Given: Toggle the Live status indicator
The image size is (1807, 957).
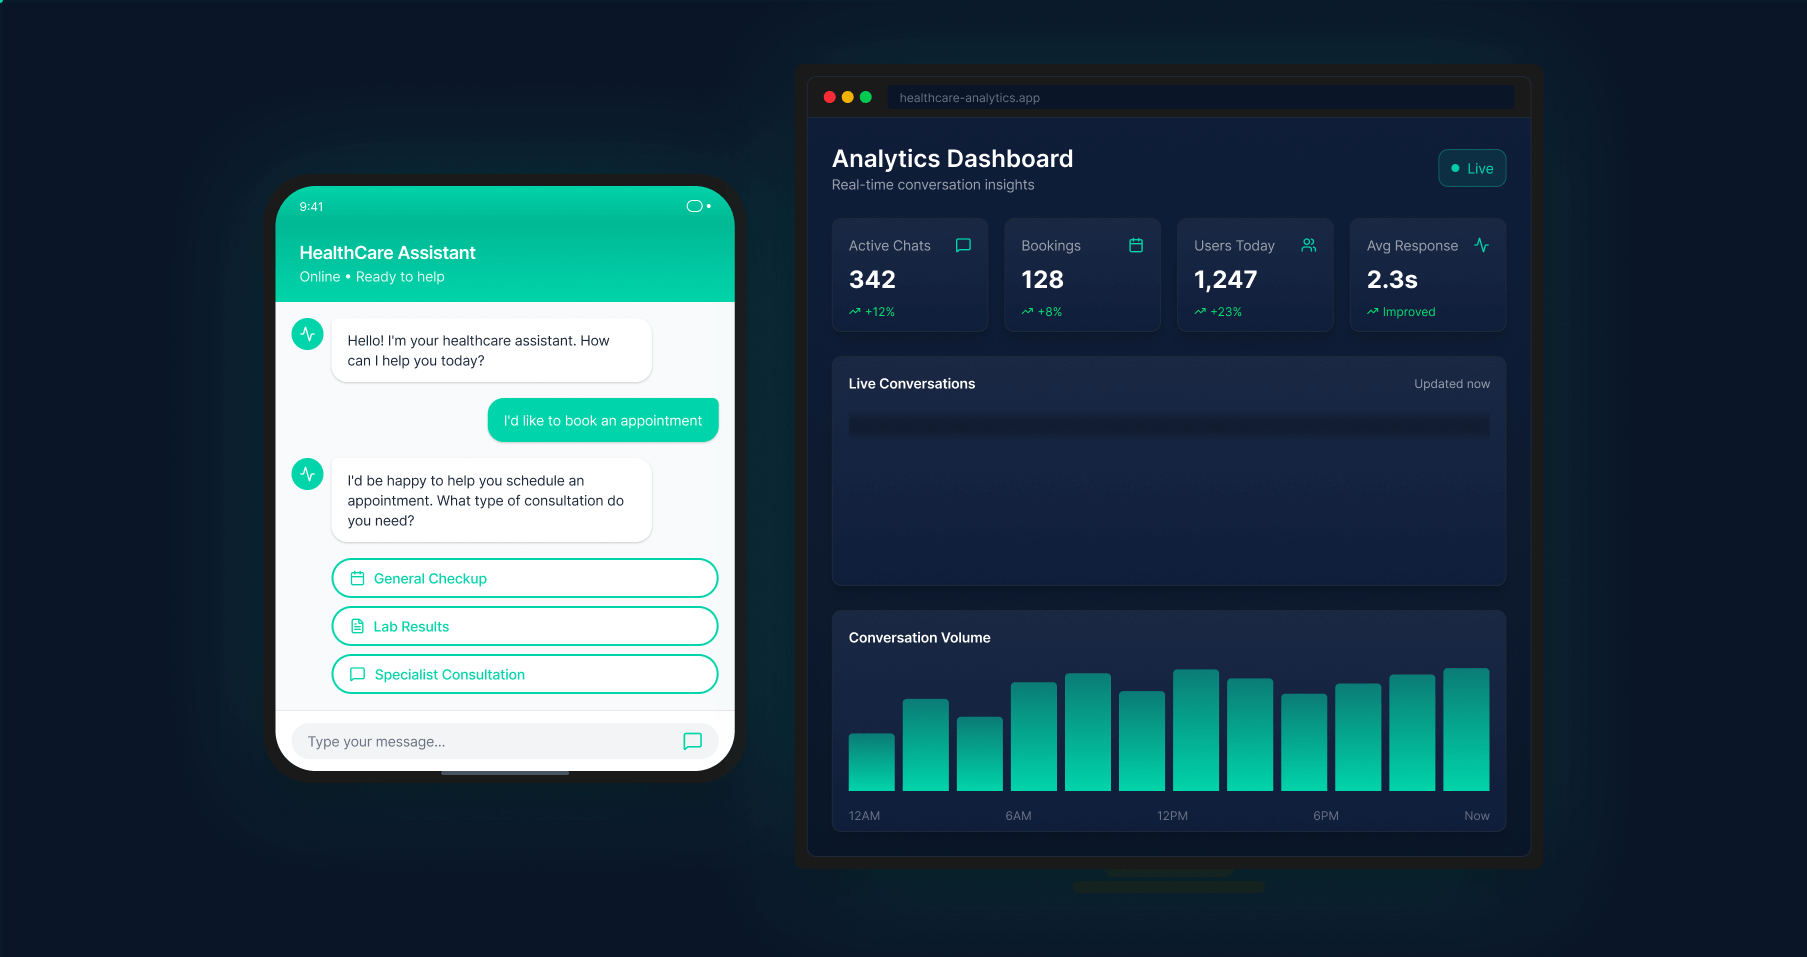Looking at the screenshot, I should 1471,168.
